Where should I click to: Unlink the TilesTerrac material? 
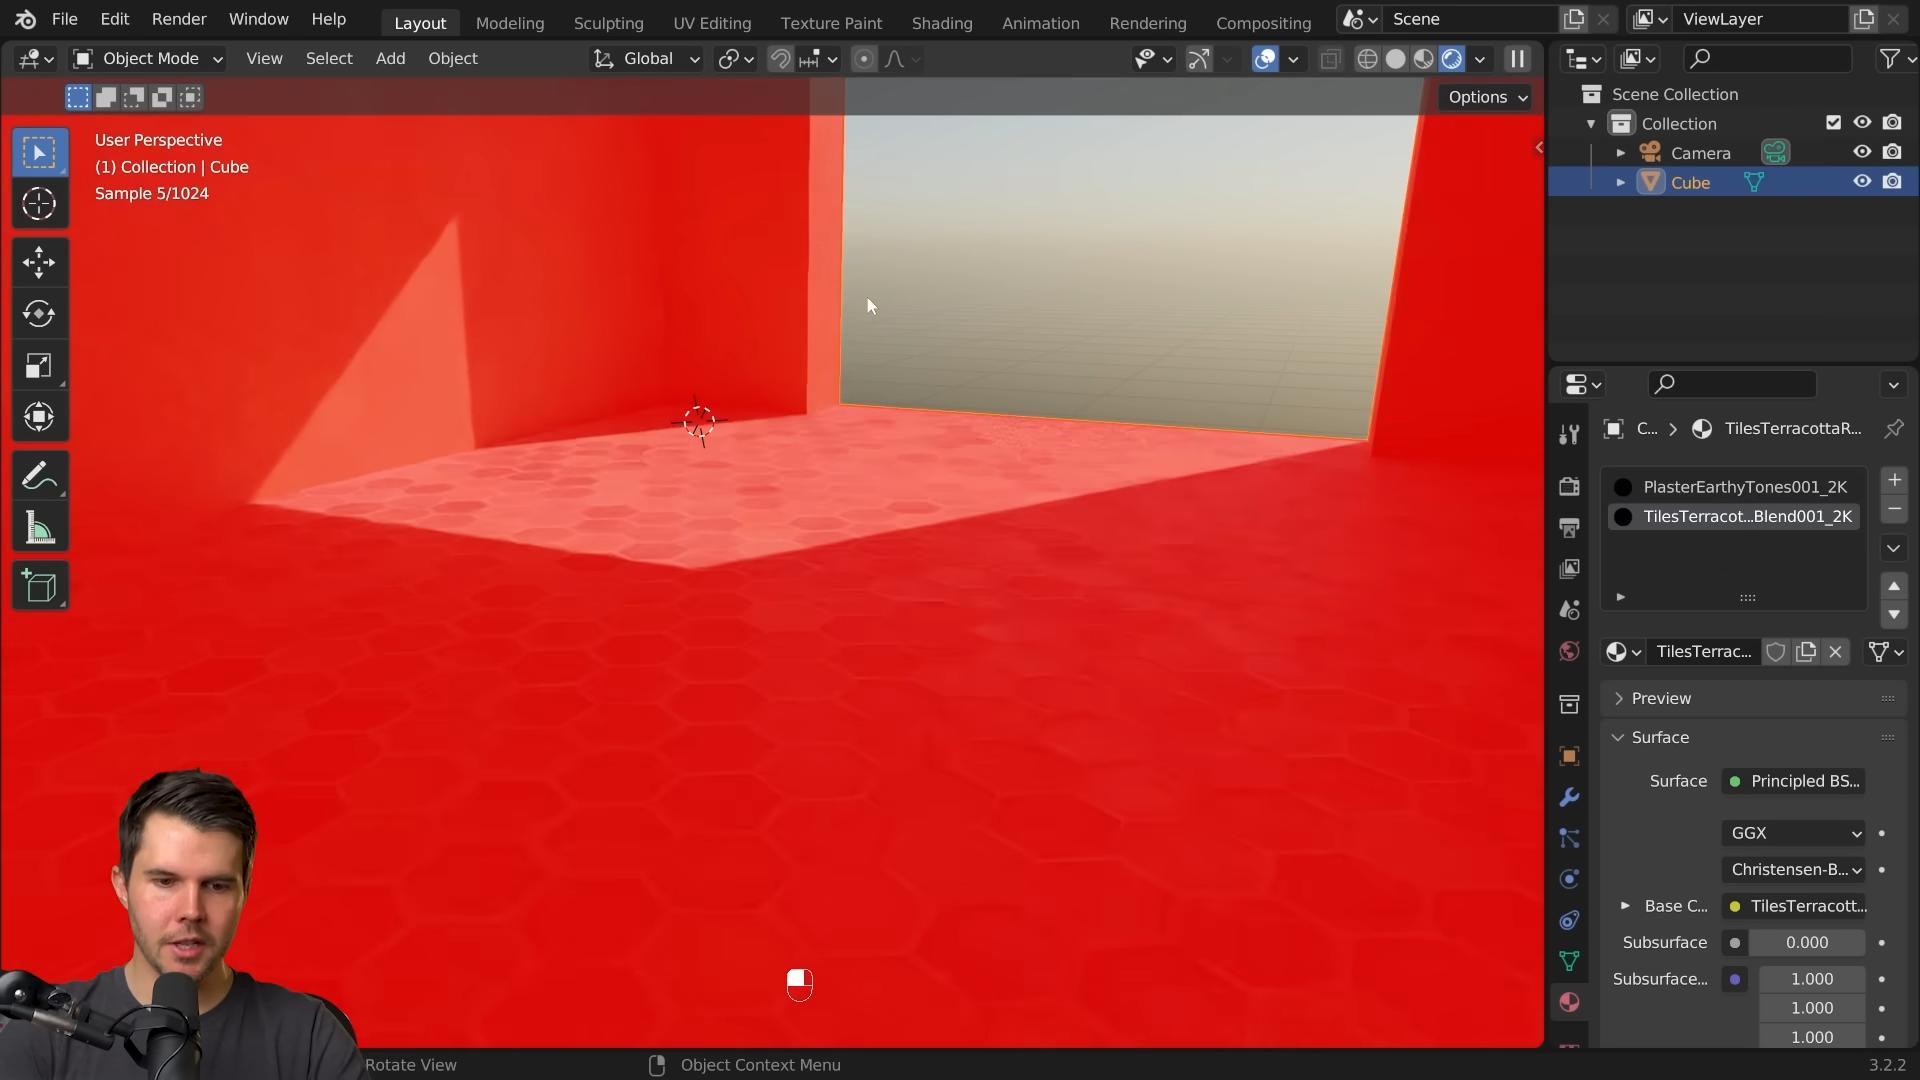(1836, 652)
